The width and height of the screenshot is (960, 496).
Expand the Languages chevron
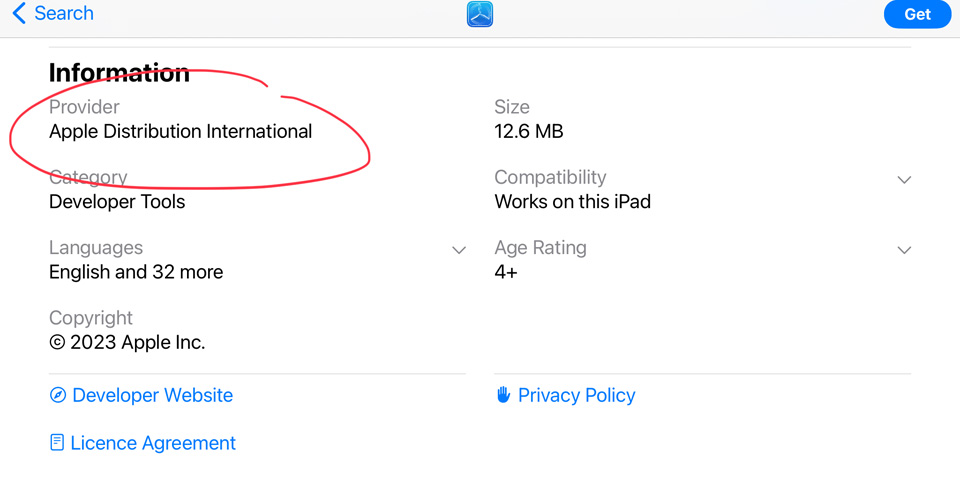[x=459, y=250]
